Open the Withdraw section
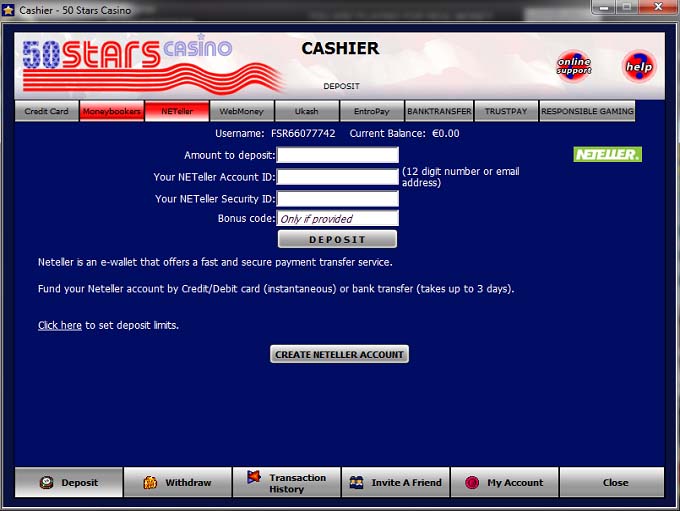 [178, 482]
